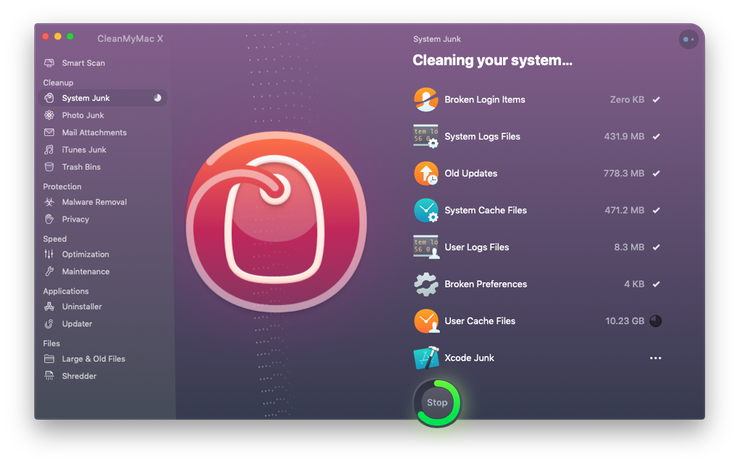Click the "Cleaning your system..." heading
This screenshot has width=740, height=465.
(x=492, y=60)
